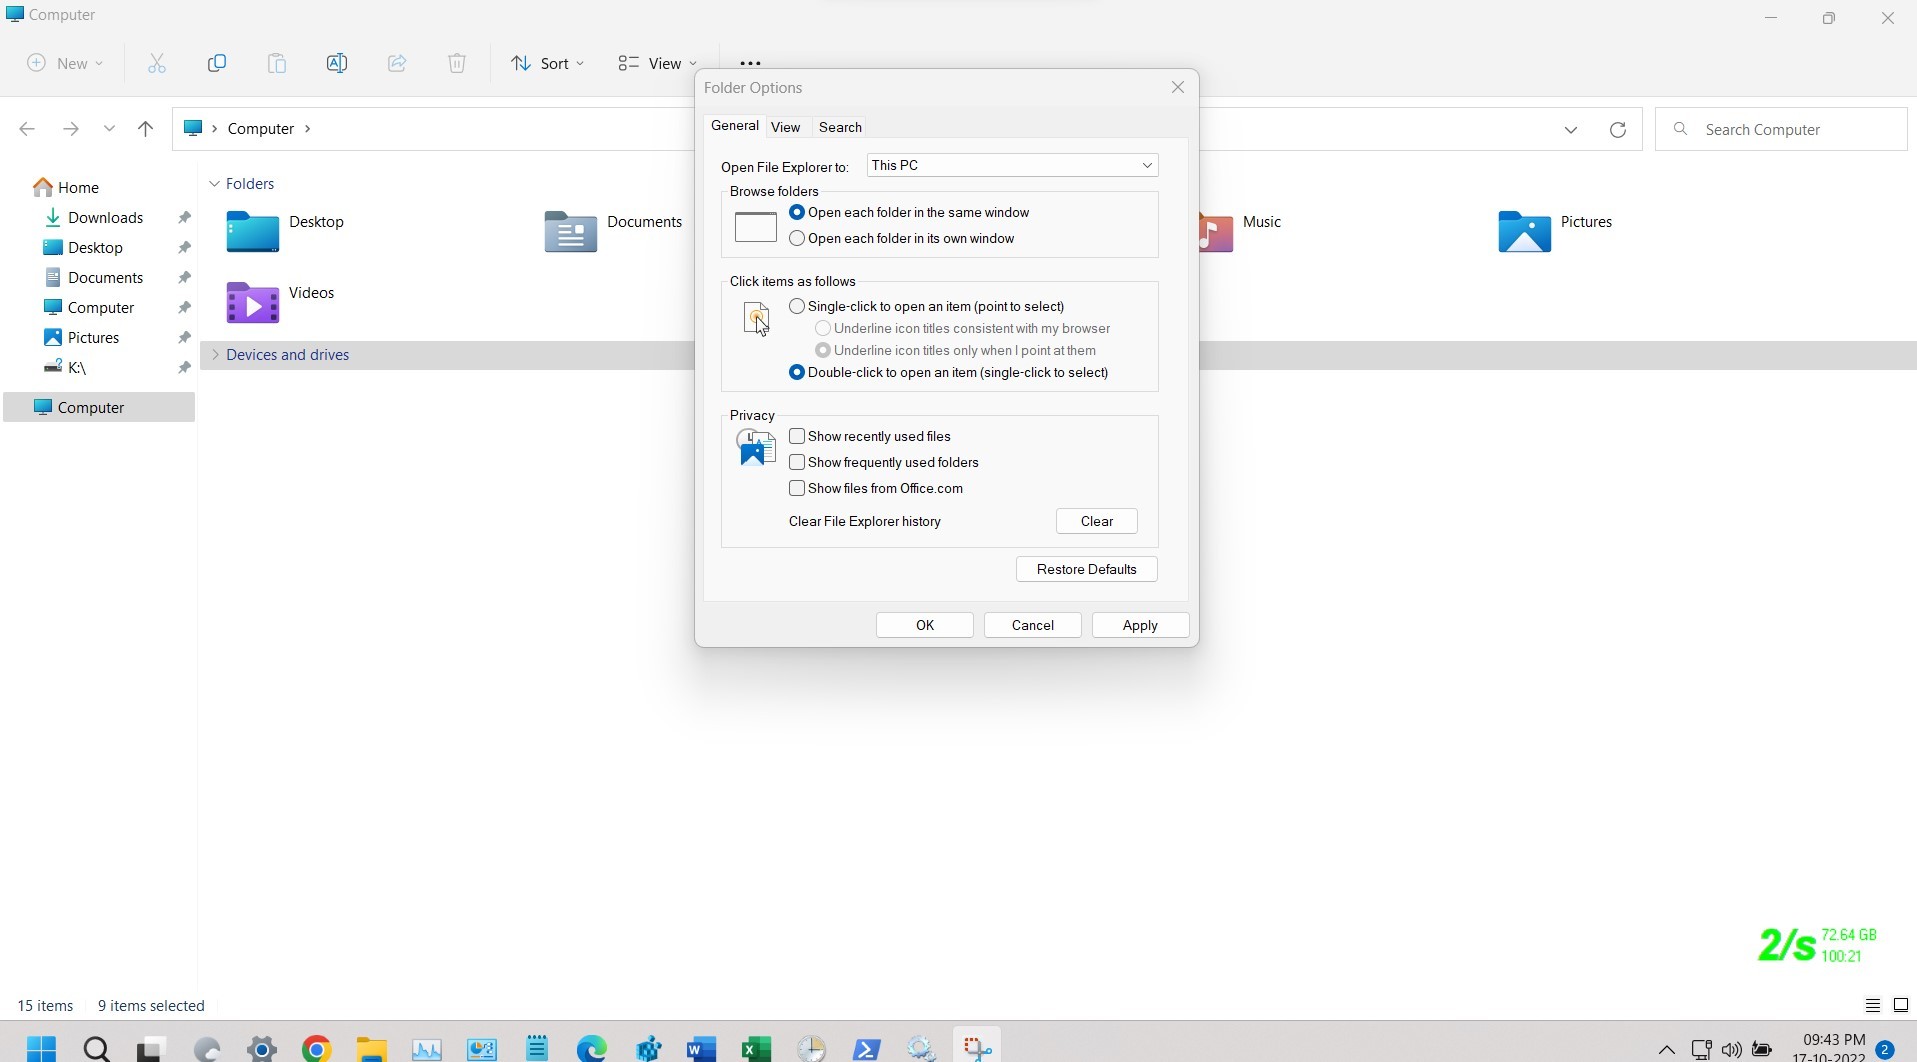The height and width of the screenshot is (1062, 1917).
Task: Click the Copy icon in Explorer toolbar
Action: coord(217,63)
